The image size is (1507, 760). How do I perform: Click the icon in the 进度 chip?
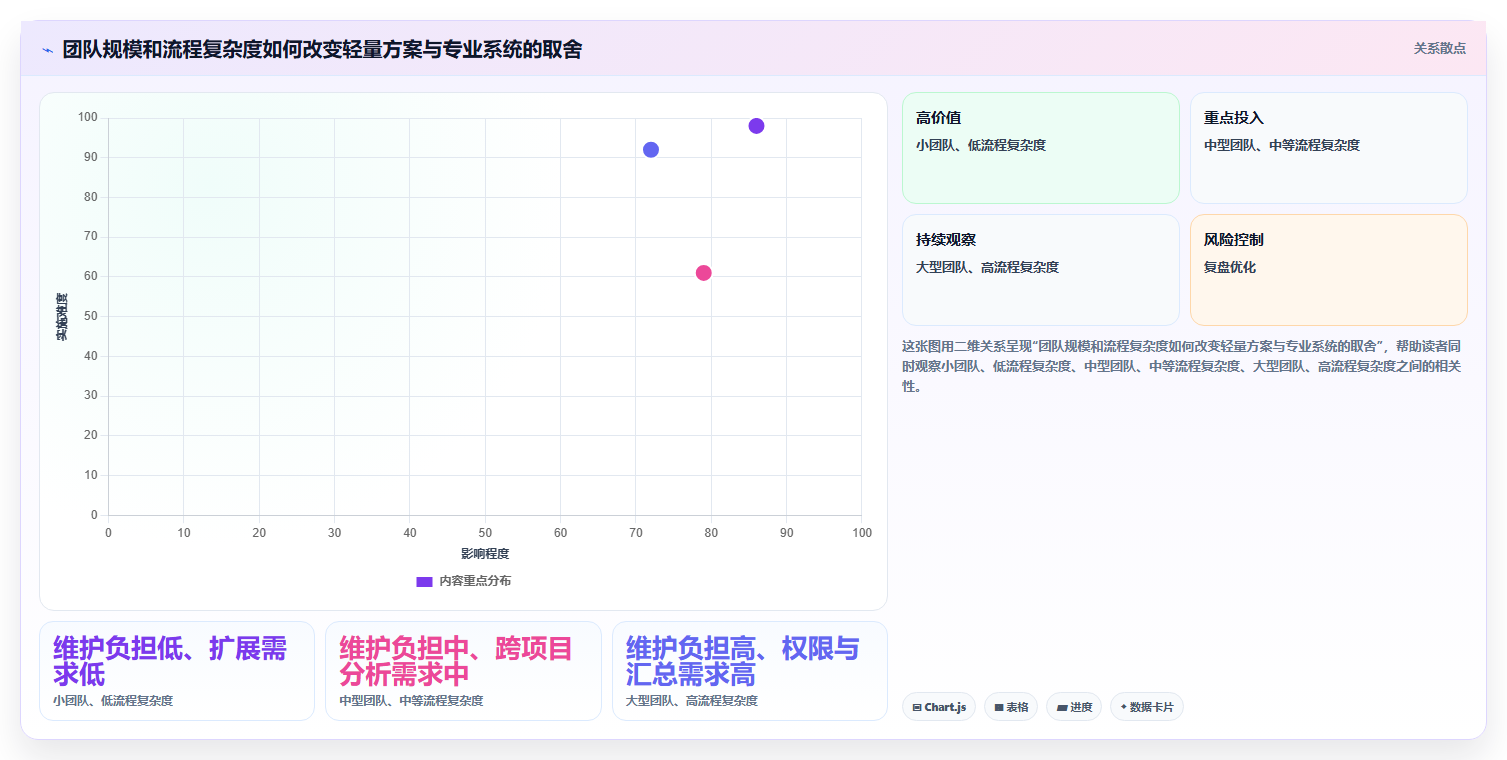pyautogui.click(x=1062, y=708)
